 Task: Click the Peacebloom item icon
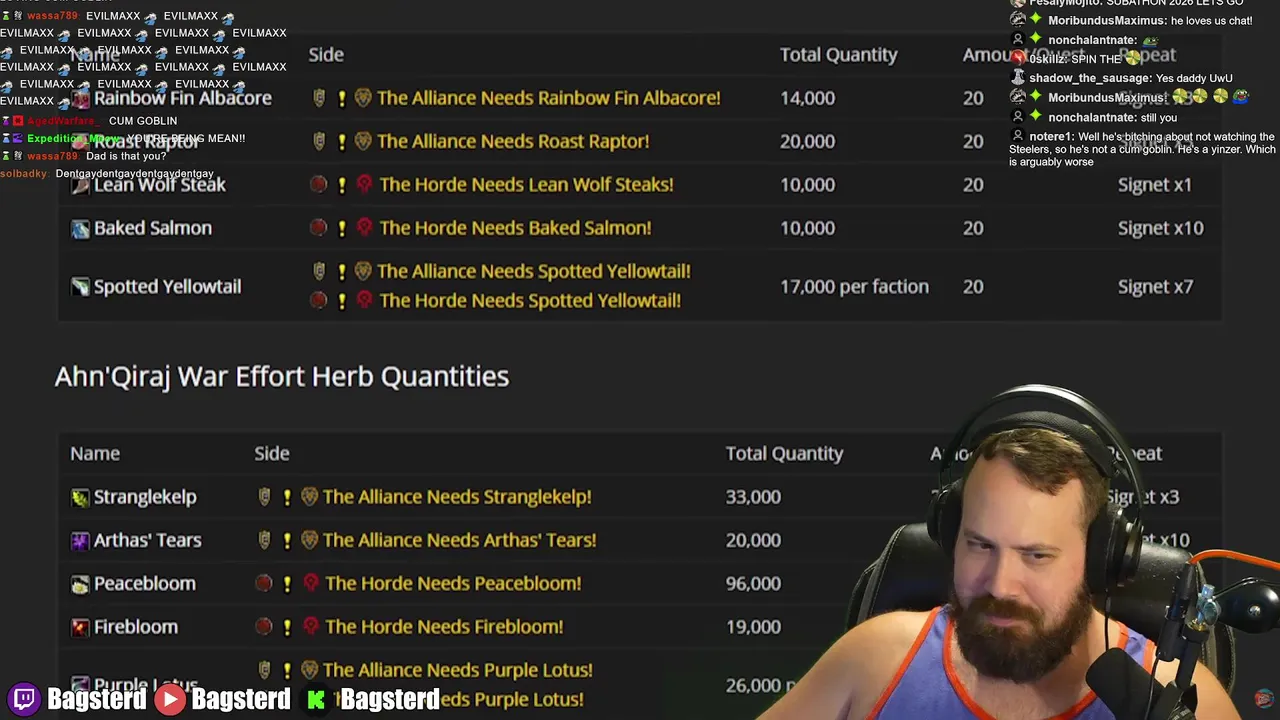tap(80, 584)
